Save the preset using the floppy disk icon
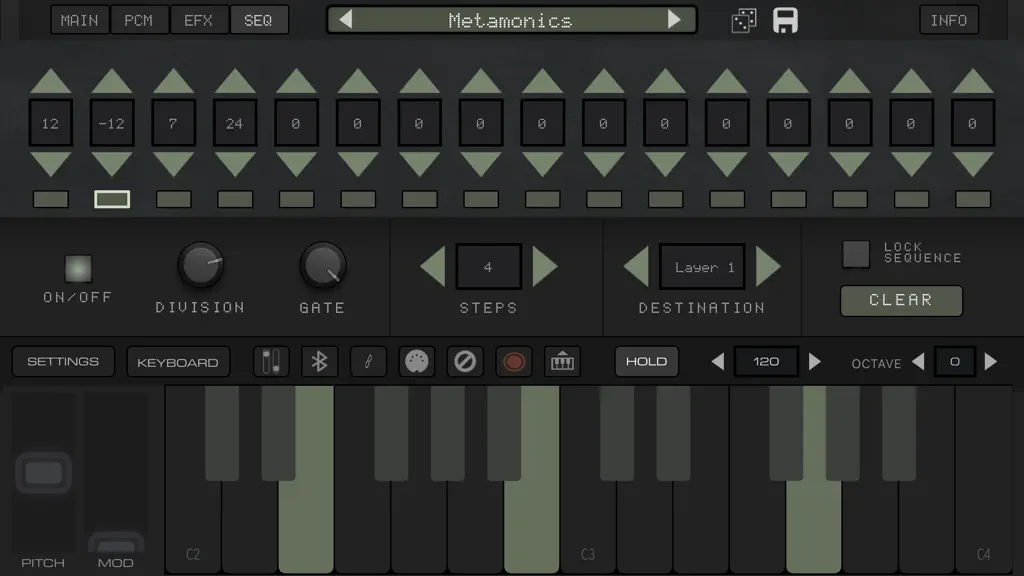 click(x=785, y=20)
